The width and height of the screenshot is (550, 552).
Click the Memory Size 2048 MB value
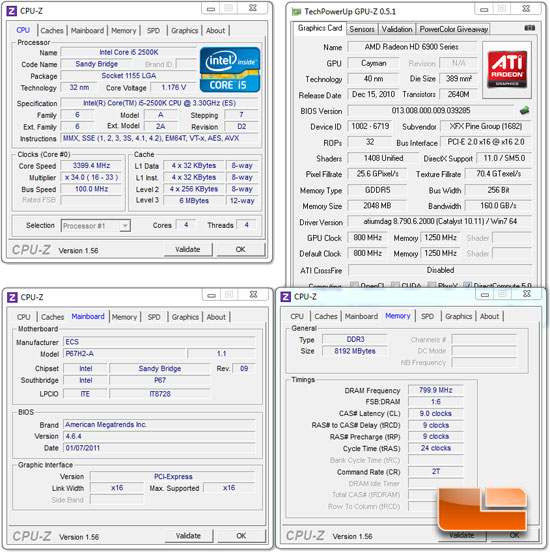[377, 205]
